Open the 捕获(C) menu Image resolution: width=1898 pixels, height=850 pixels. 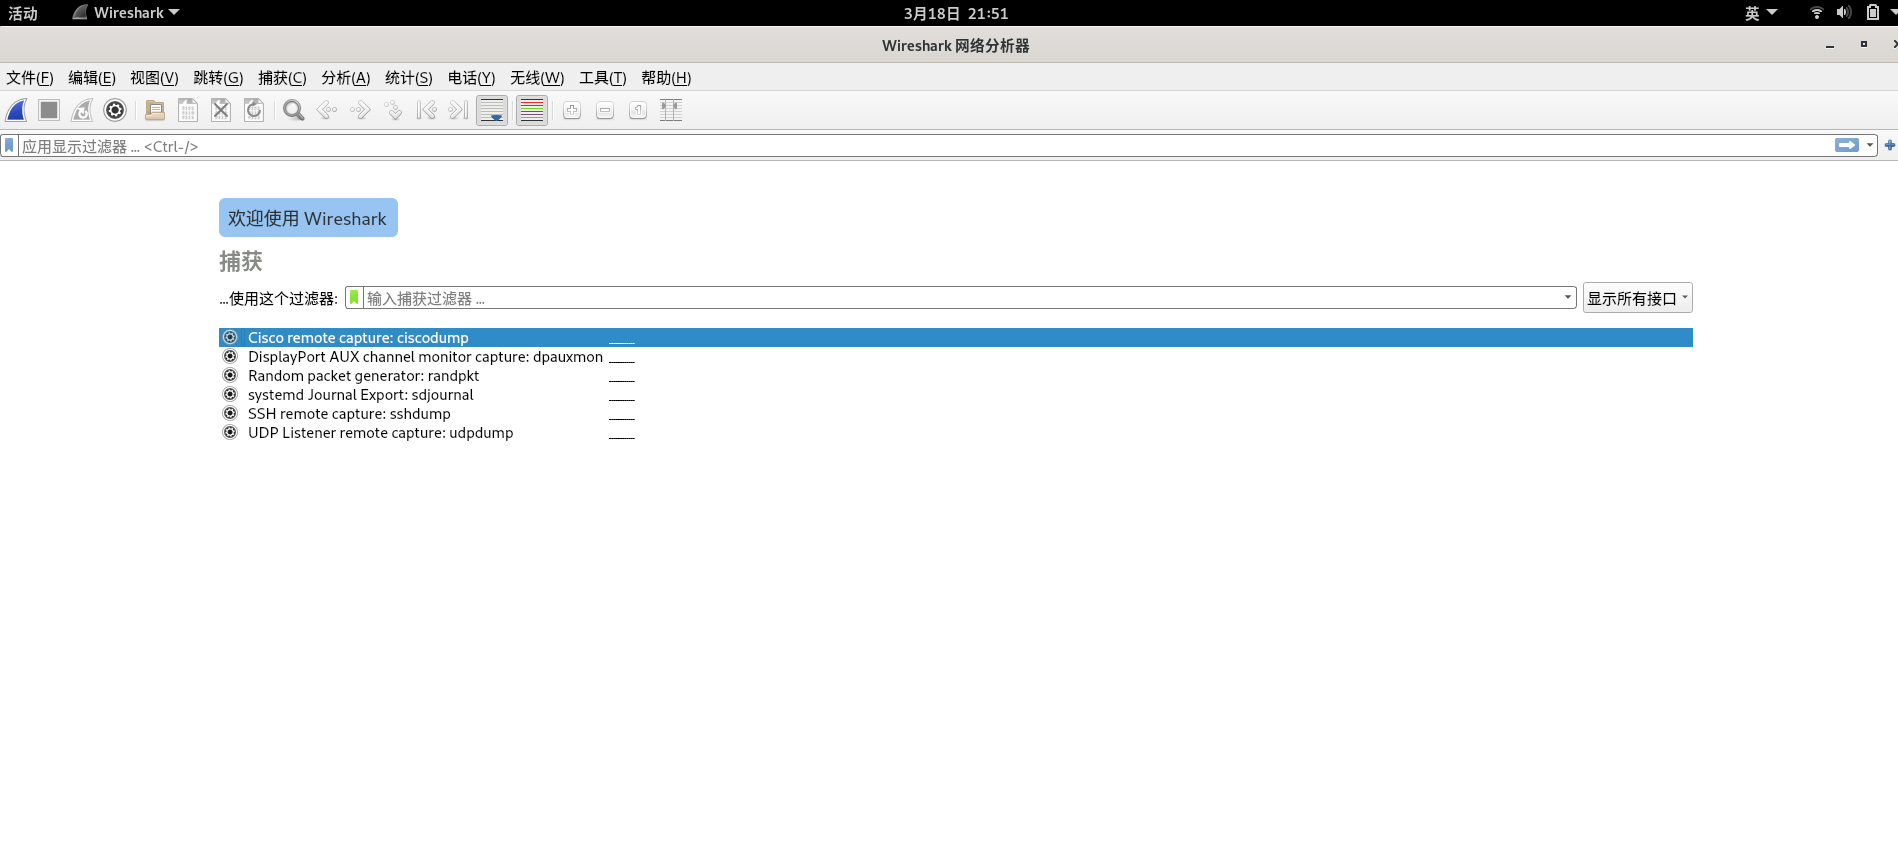pos(282,78)
